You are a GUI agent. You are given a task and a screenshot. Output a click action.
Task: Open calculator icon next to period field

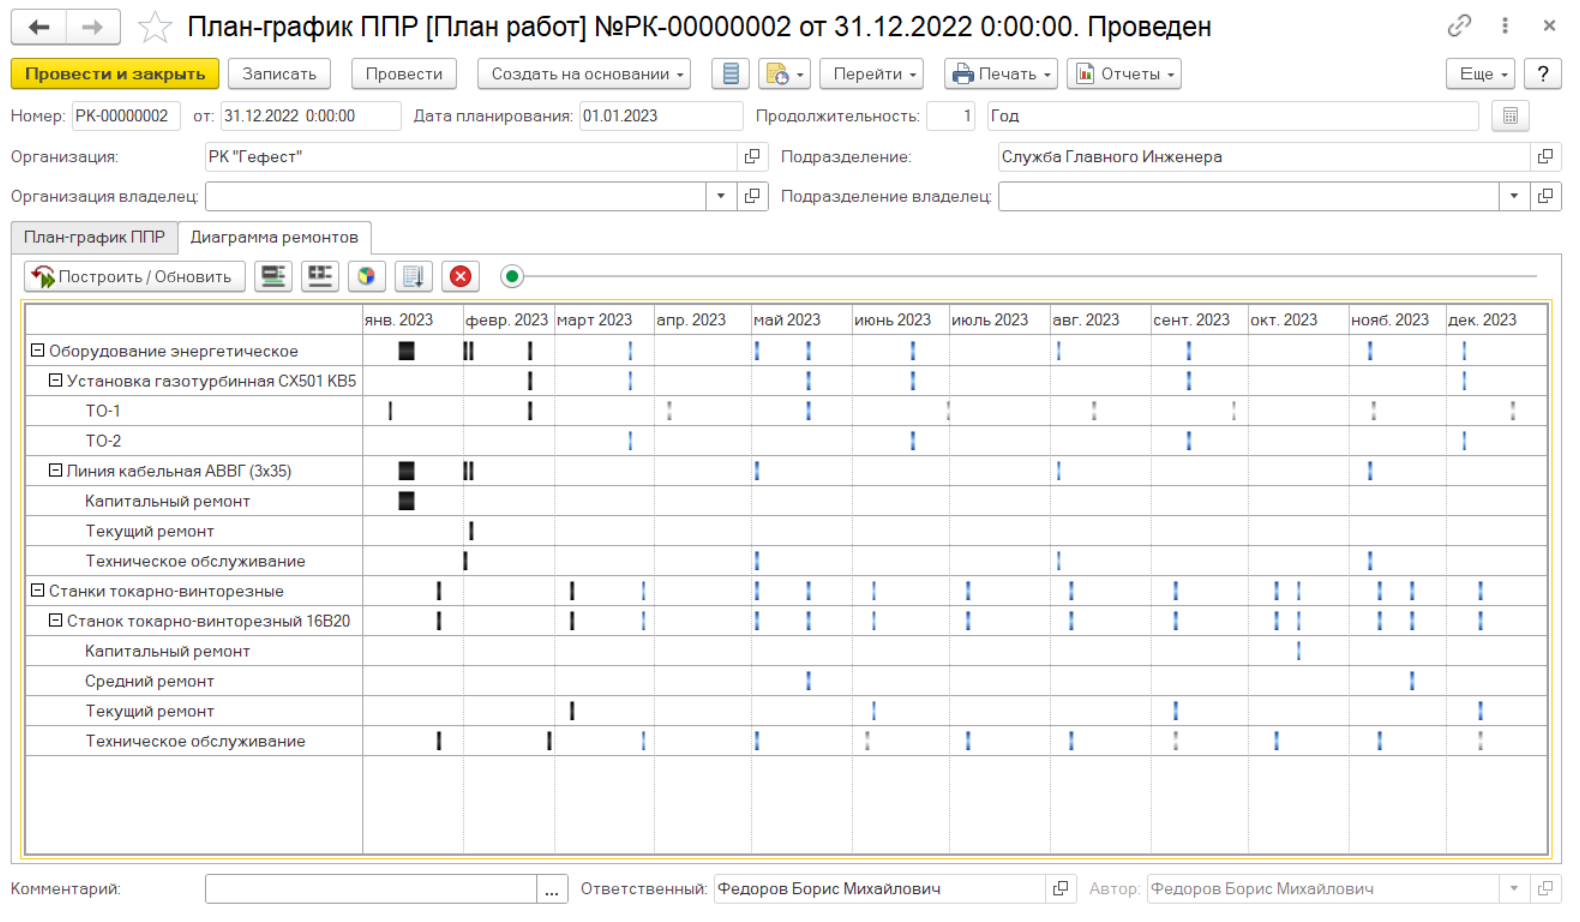coord(1510,116)
